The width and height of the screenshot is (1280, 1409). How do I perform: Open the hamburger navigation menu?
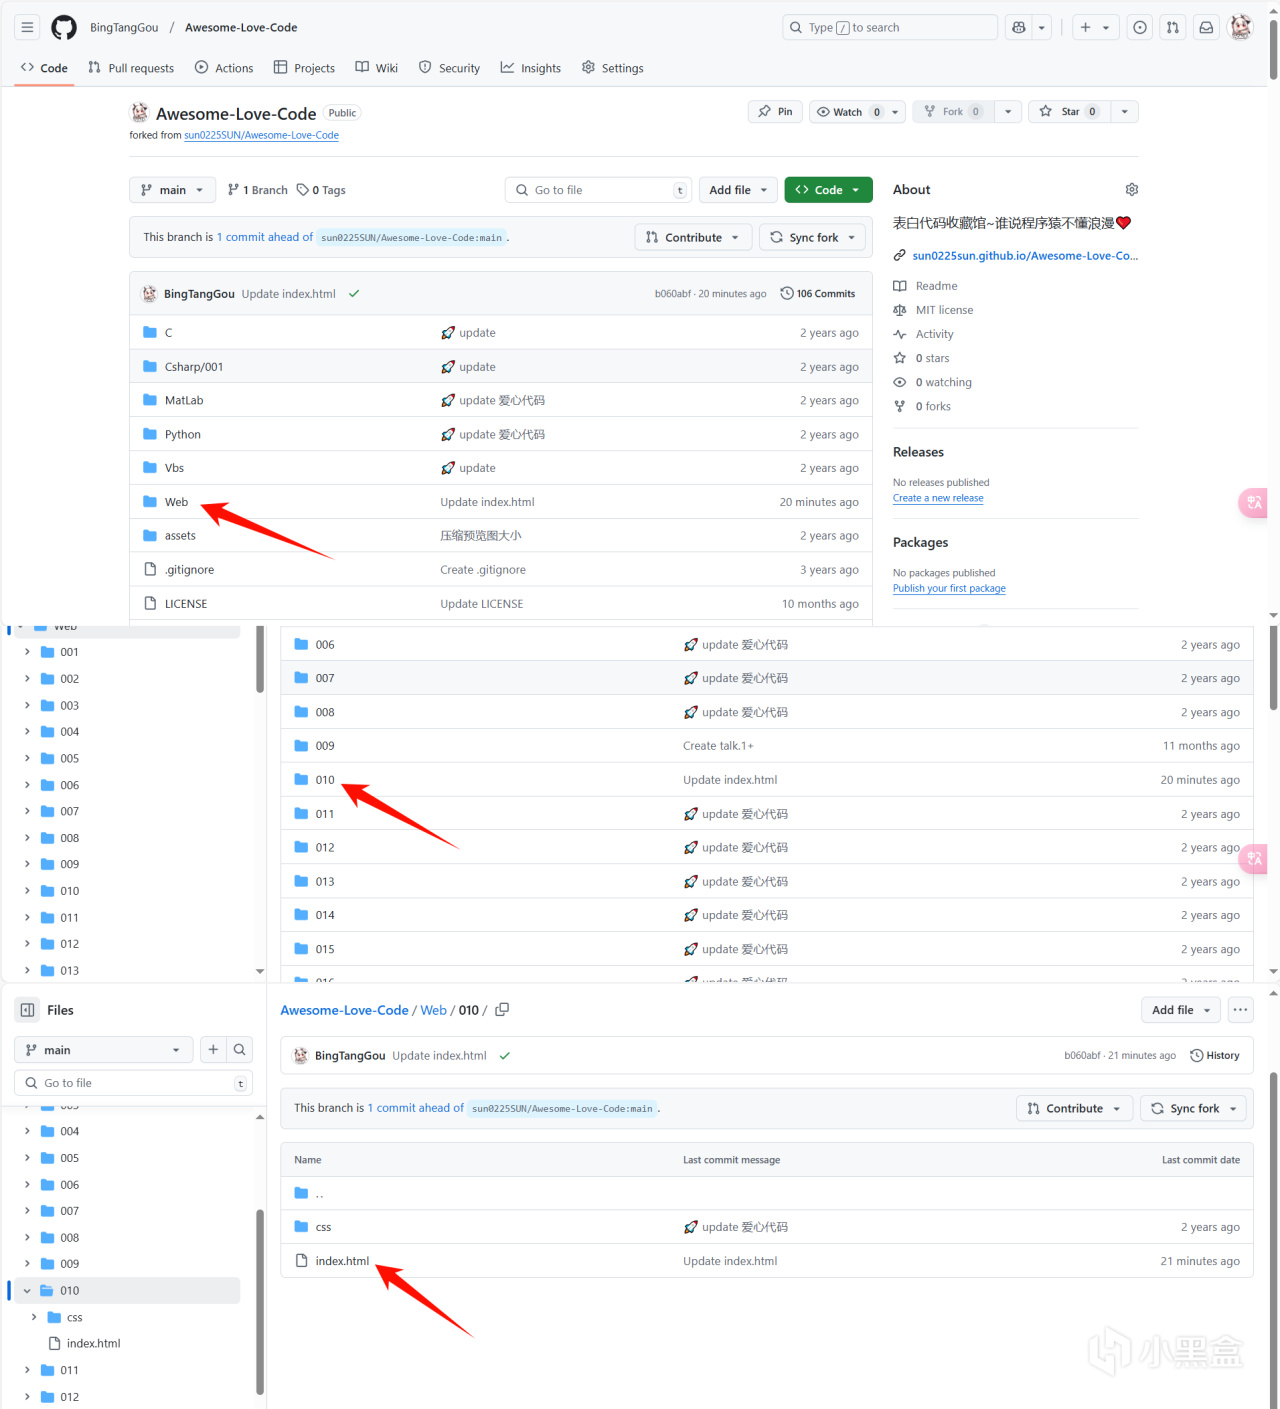click(x=28, y=27)
